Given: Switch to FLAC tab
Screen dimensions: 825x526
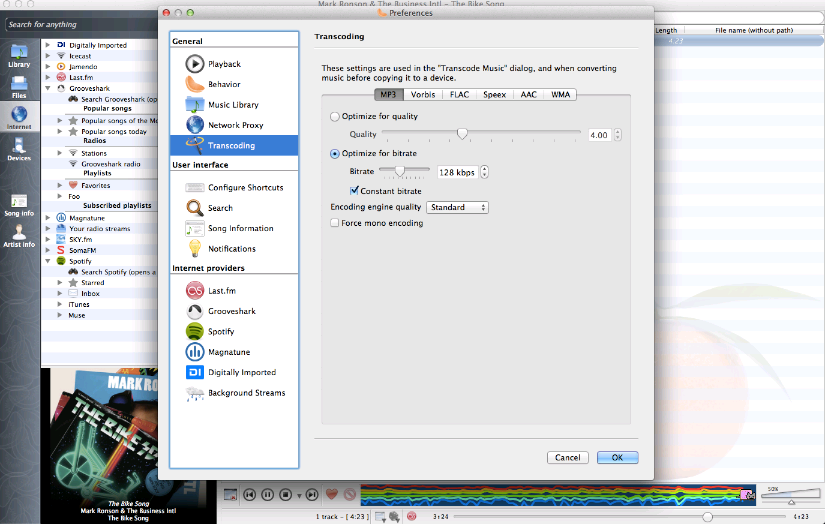Looking at the screenshot, I should pos(459,95).
